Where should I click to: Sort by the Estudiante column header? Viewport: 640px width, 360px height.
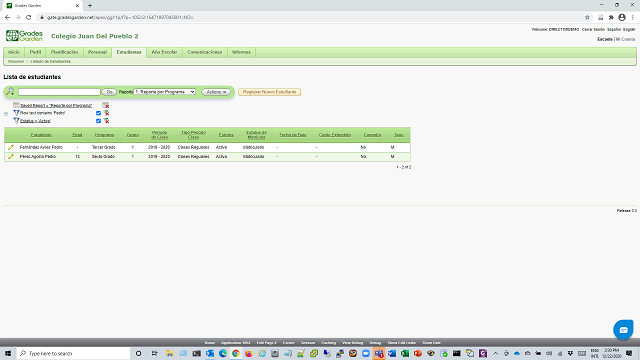pyautogui.click(x=41, y=135)
